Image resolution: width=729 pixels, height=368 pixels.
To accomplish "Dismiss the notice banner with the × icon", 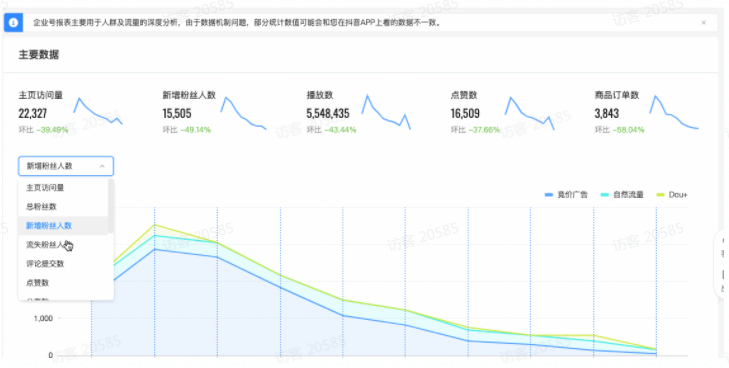I will pyautogui.click(x=703, y=22).
